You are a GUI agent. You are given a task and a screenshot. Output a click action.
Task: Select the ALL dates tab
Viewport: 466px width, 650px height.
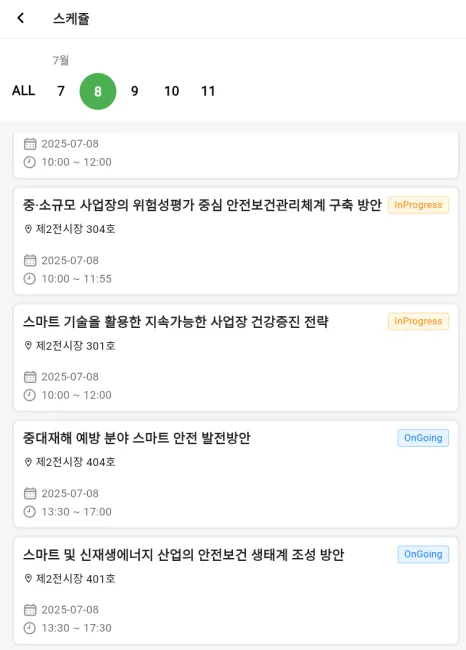click(24, 91)
